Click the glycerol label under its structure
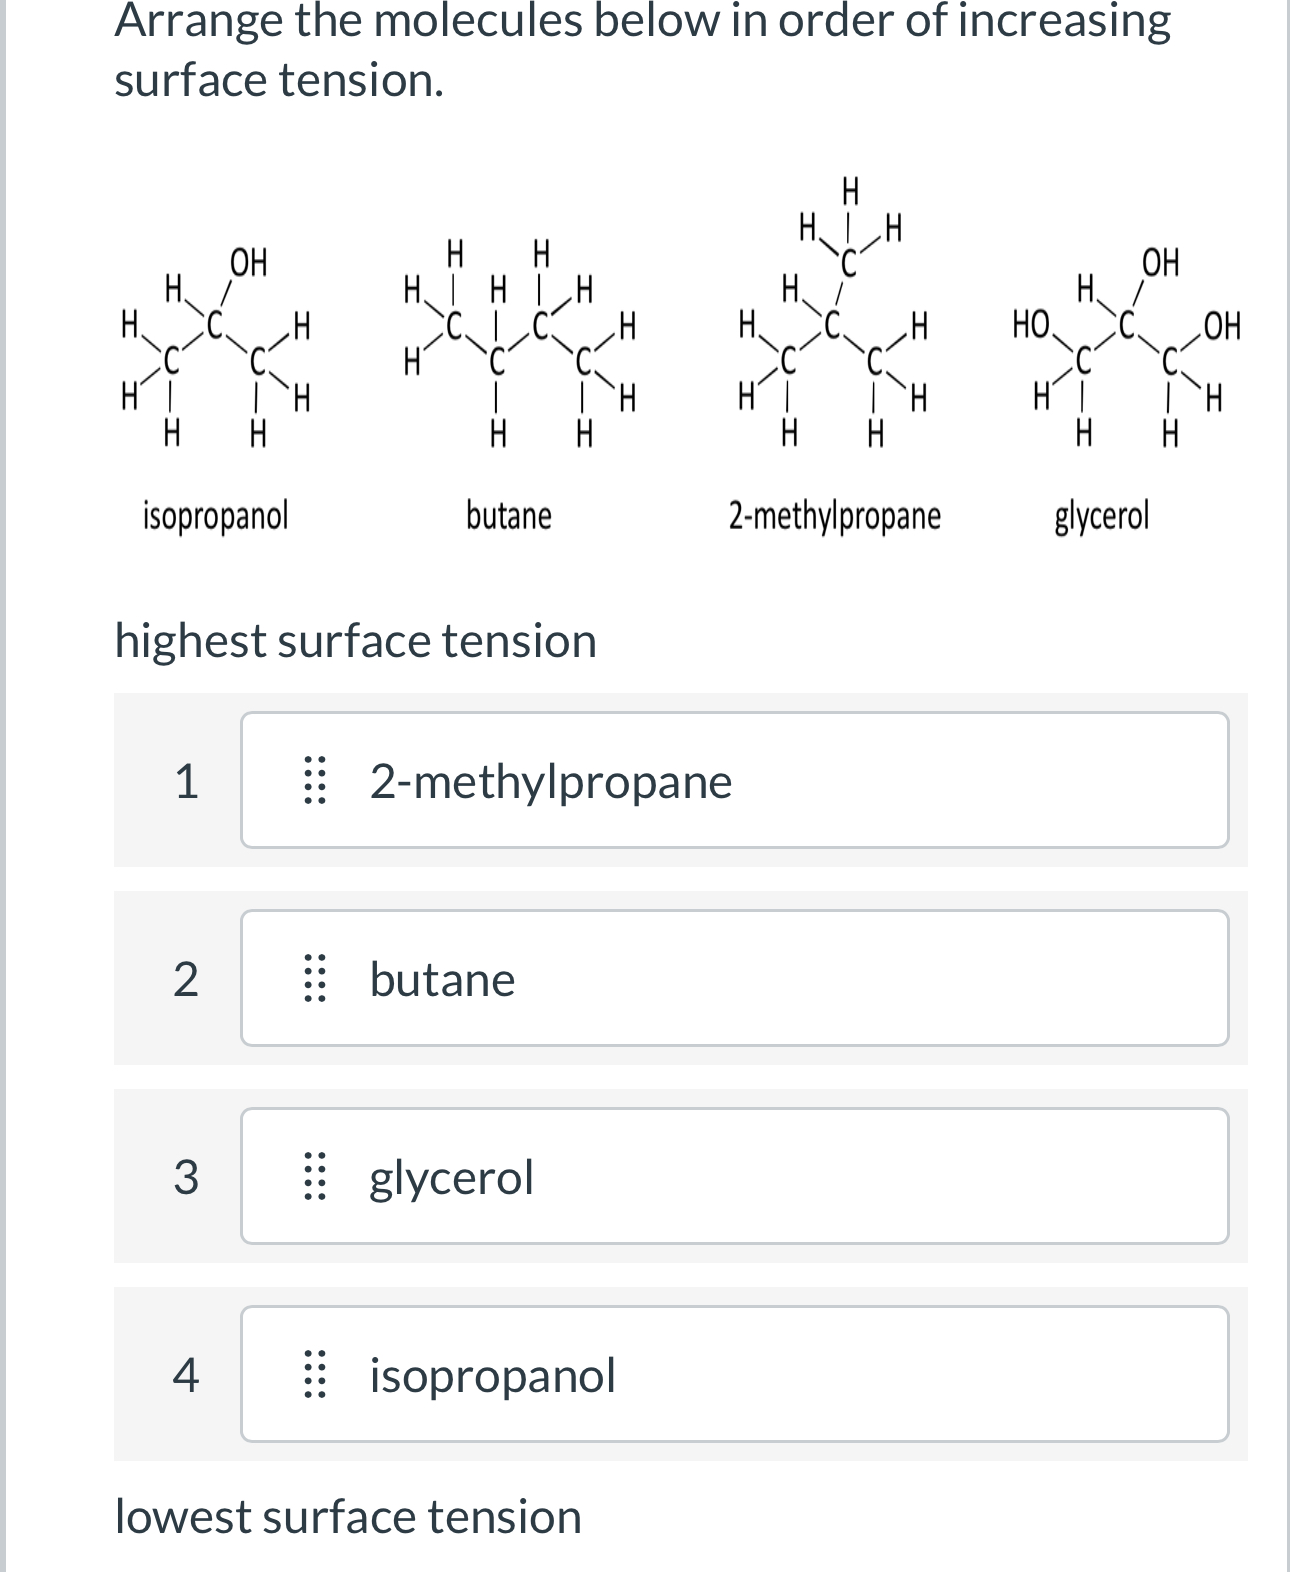Image resolution: width=1290 pixels, height=1572 pixels. [x=1103, y=517]
